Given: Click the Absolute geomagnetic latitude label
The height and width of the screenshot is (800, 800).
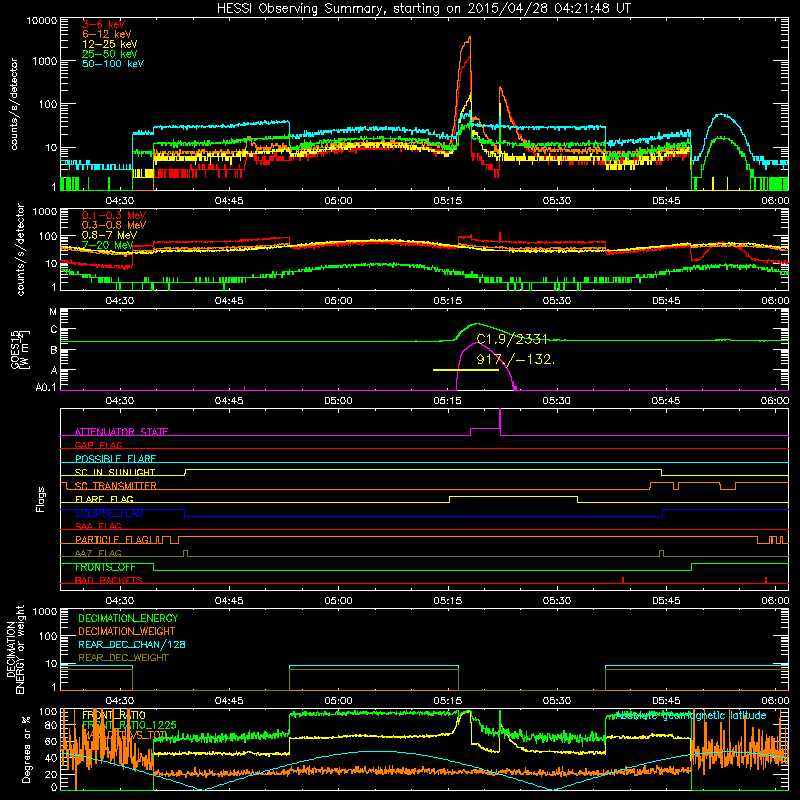Looking at the screenshot, I should pyautogui.click(x=691, y=716).
